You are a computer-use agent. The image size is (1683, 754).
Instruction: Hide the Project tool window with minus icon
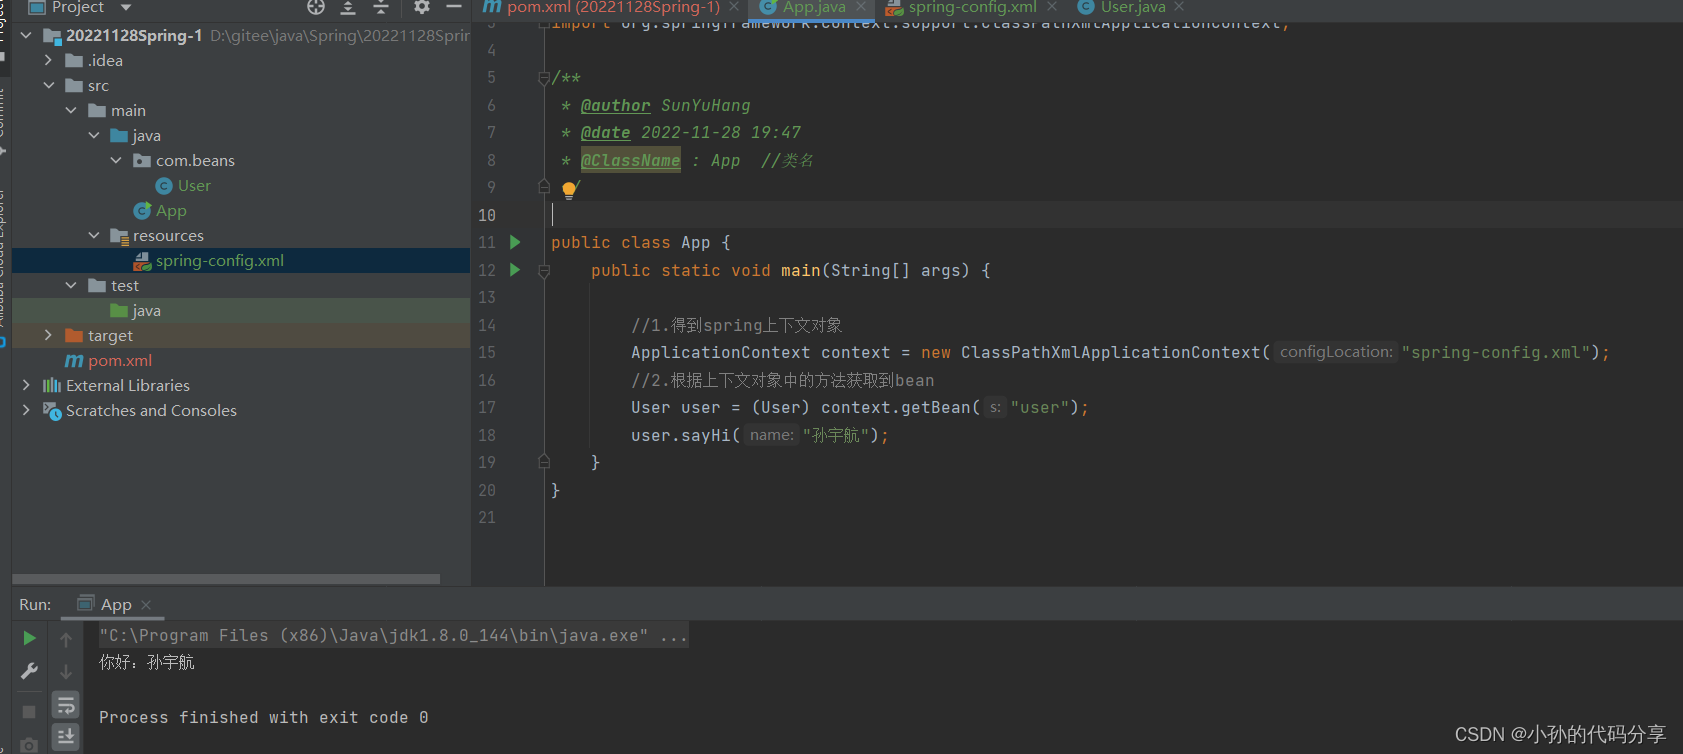[x=454, y=7]
